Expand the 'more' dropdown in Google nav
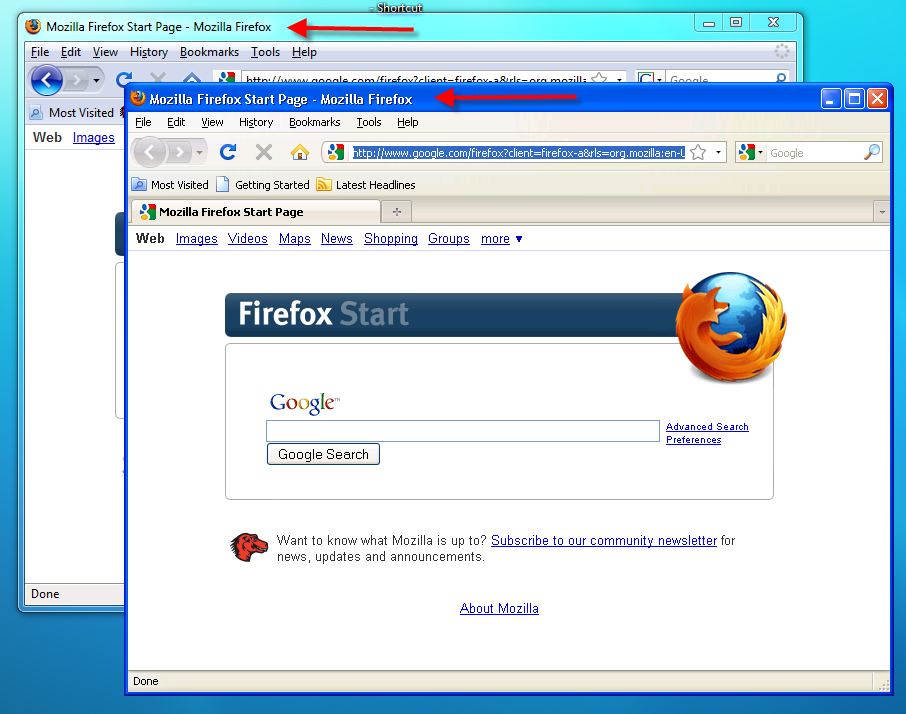The image size is (906, 714). coord(502,239)
